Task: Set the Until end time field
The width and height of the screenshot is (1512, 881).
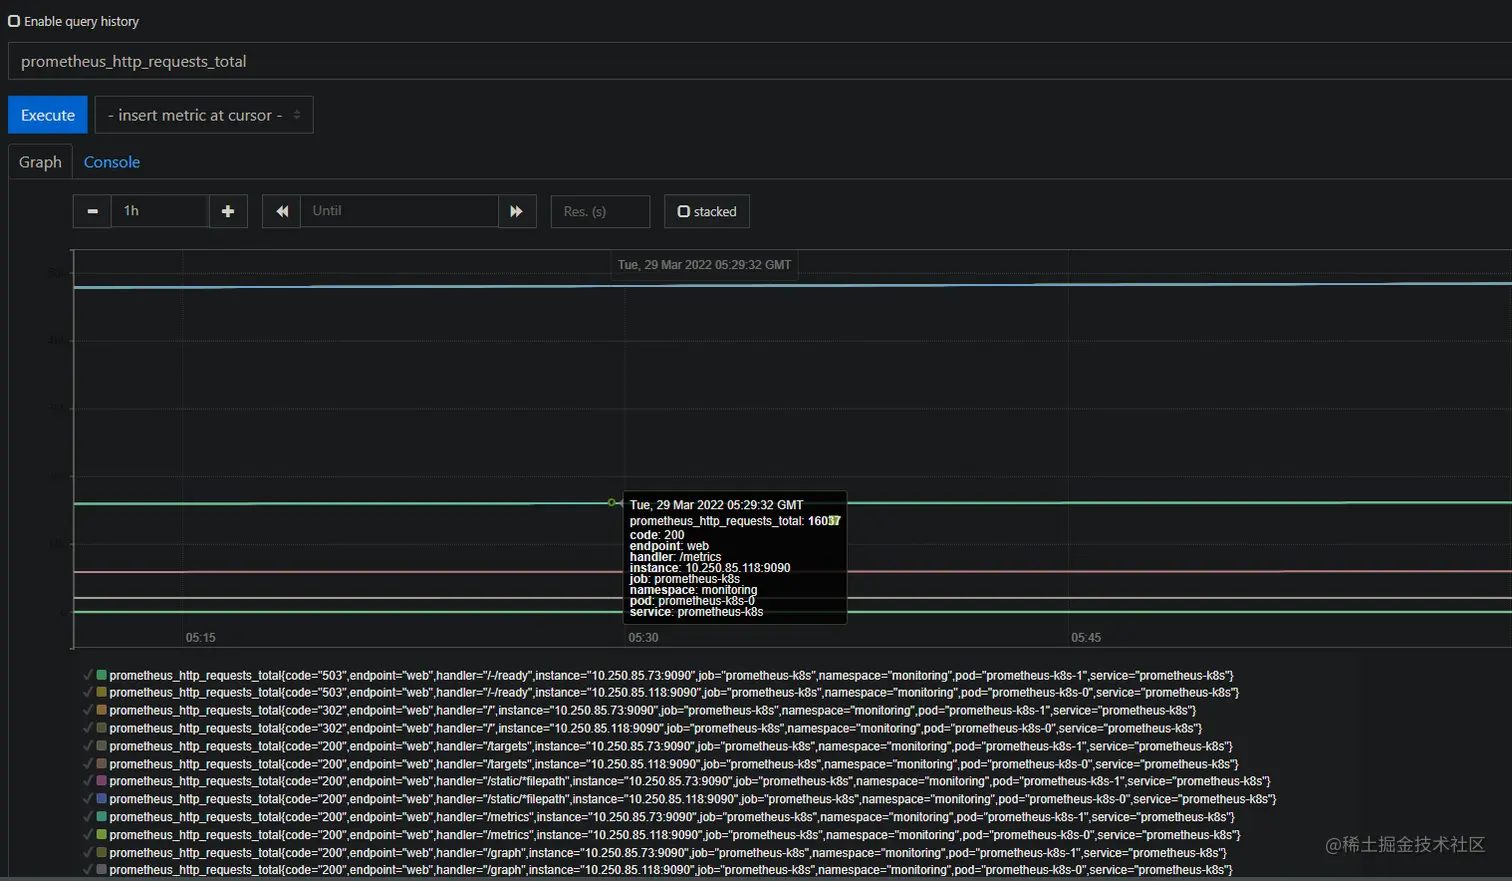Action: (399, 211)
